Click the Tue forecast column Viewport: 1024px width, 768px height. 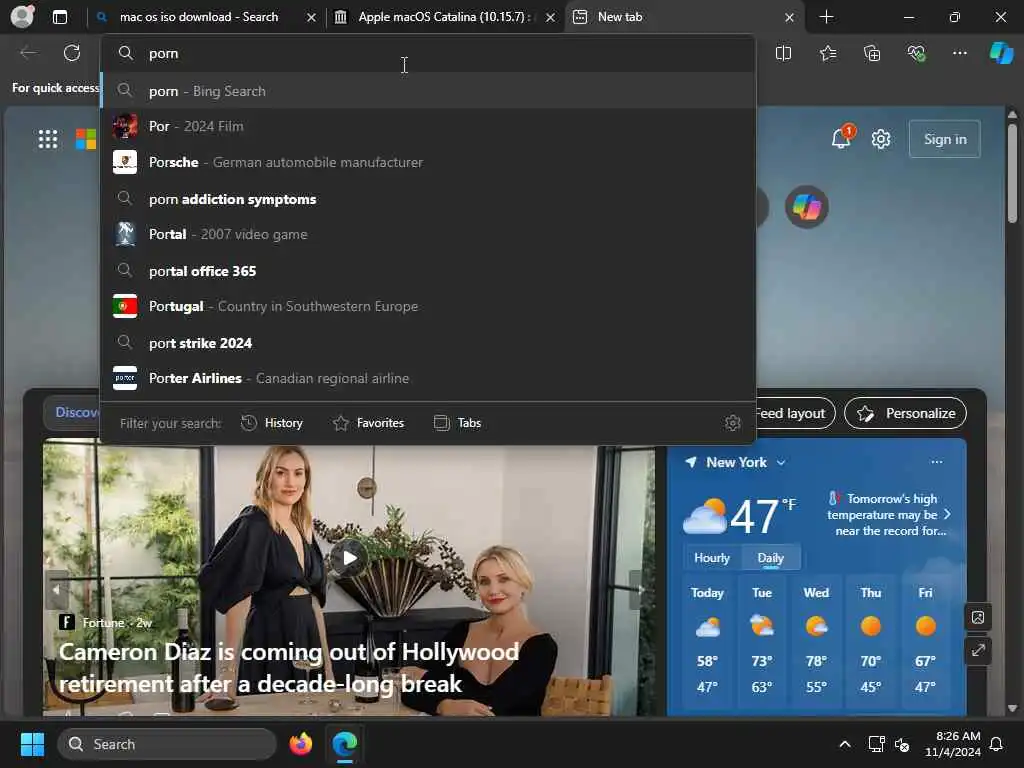coord(761,640)
